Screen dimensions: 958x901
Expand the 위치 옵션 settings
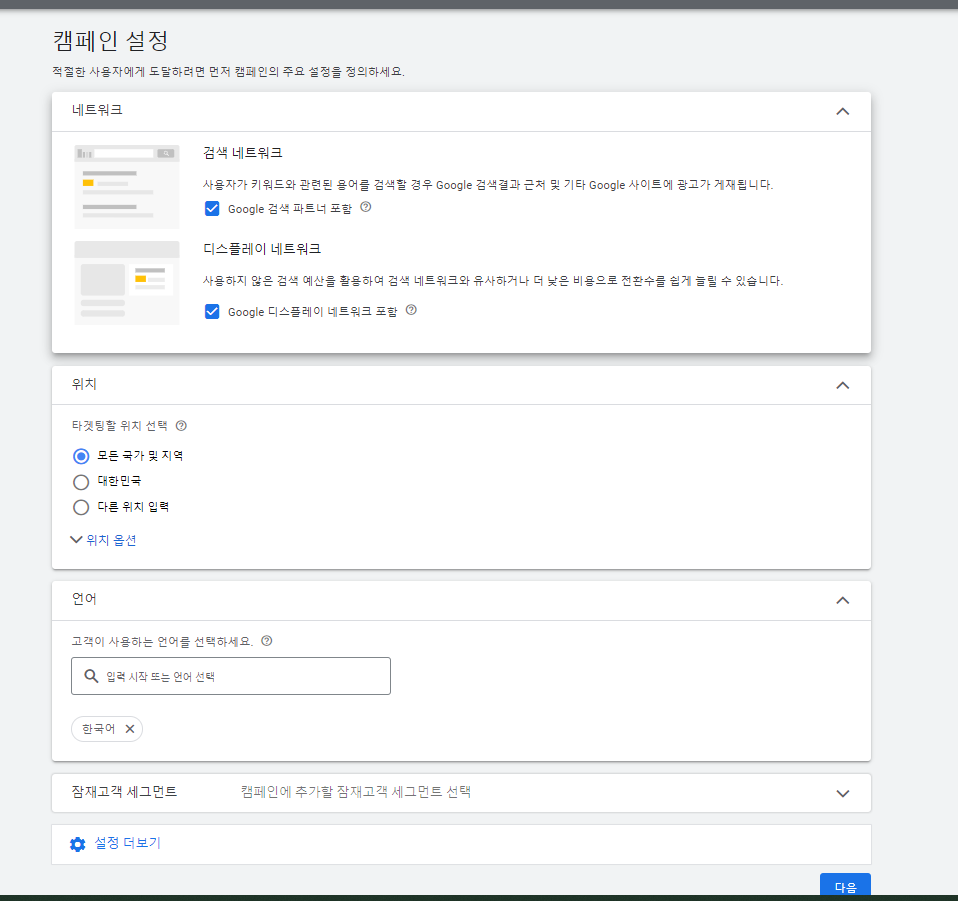click(x=104, y=539)
